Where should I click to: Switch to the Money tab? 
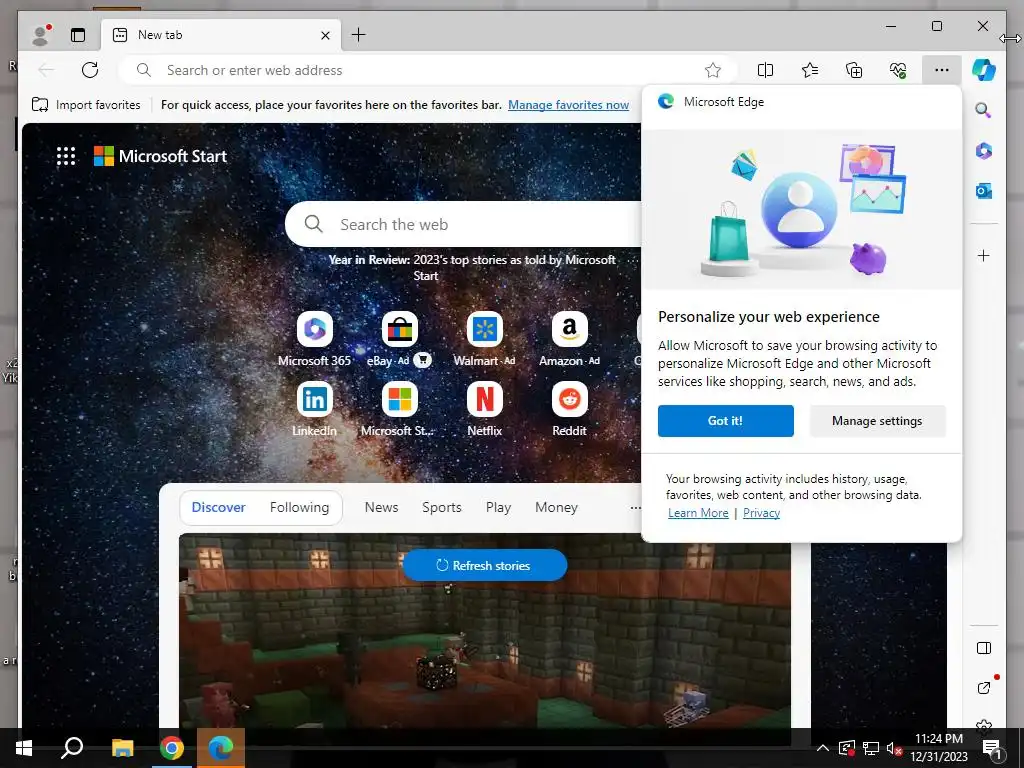tap(556, 507)
